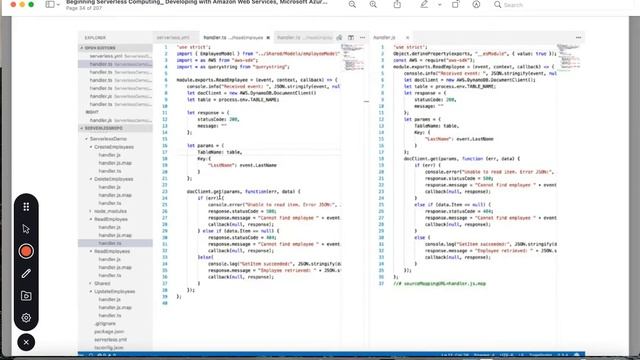The image size is (640, 360).
Task: Click the right editor minimap
Action: click(569, 57)
